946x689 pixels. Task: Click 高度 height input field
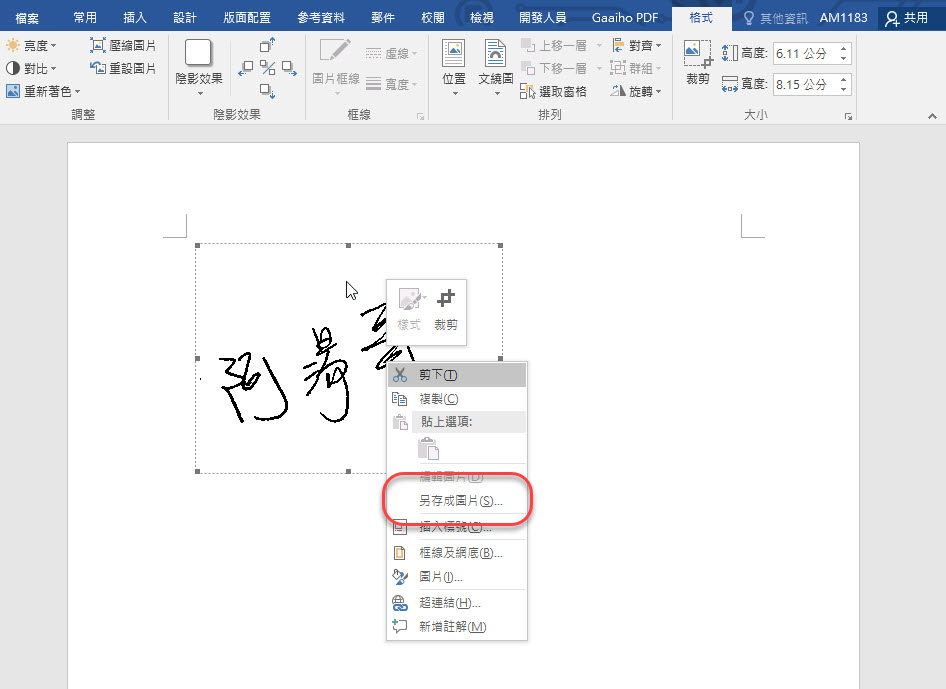[805, 53]
